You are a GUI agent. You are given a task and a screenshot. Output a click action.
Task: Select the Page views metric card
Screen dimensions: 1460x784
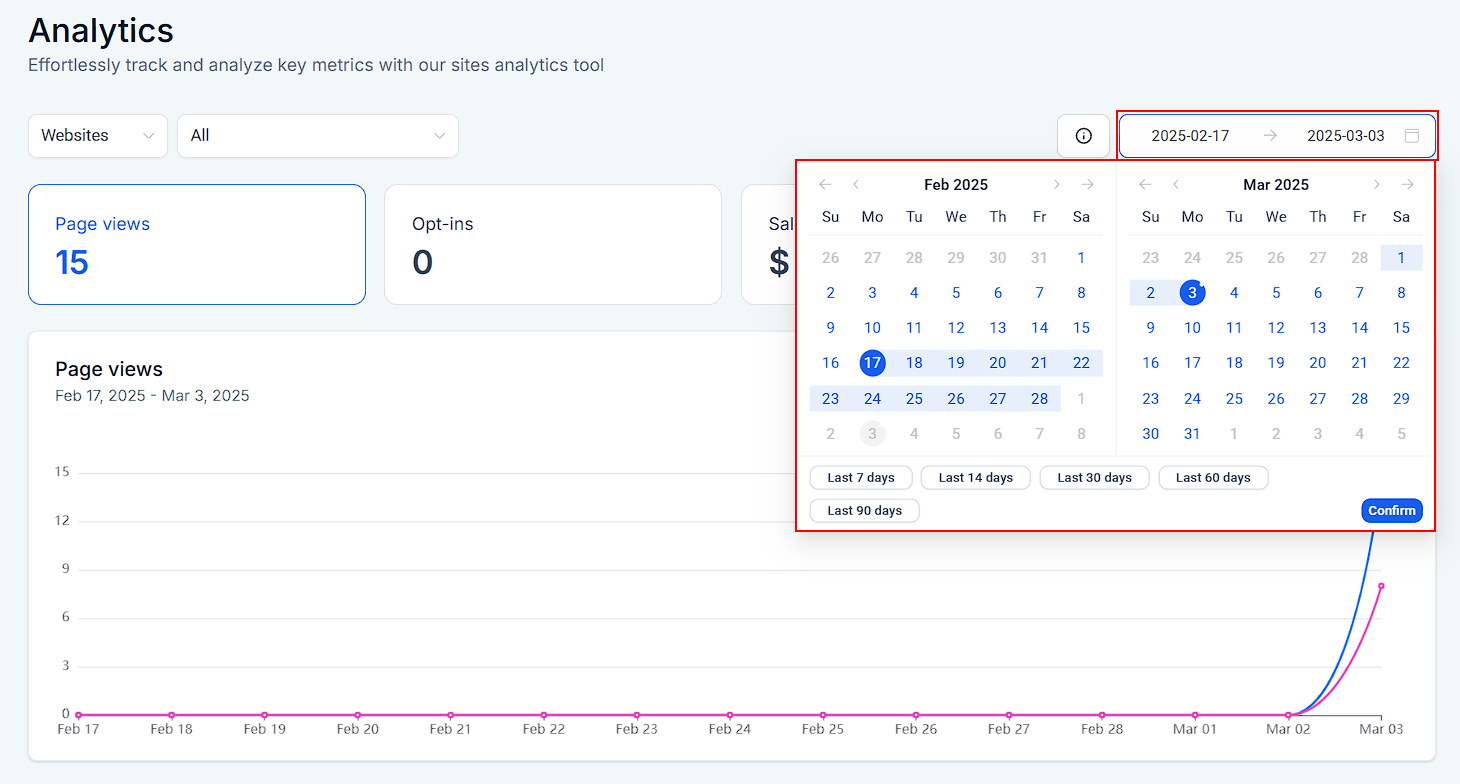(x=197, y=244)
